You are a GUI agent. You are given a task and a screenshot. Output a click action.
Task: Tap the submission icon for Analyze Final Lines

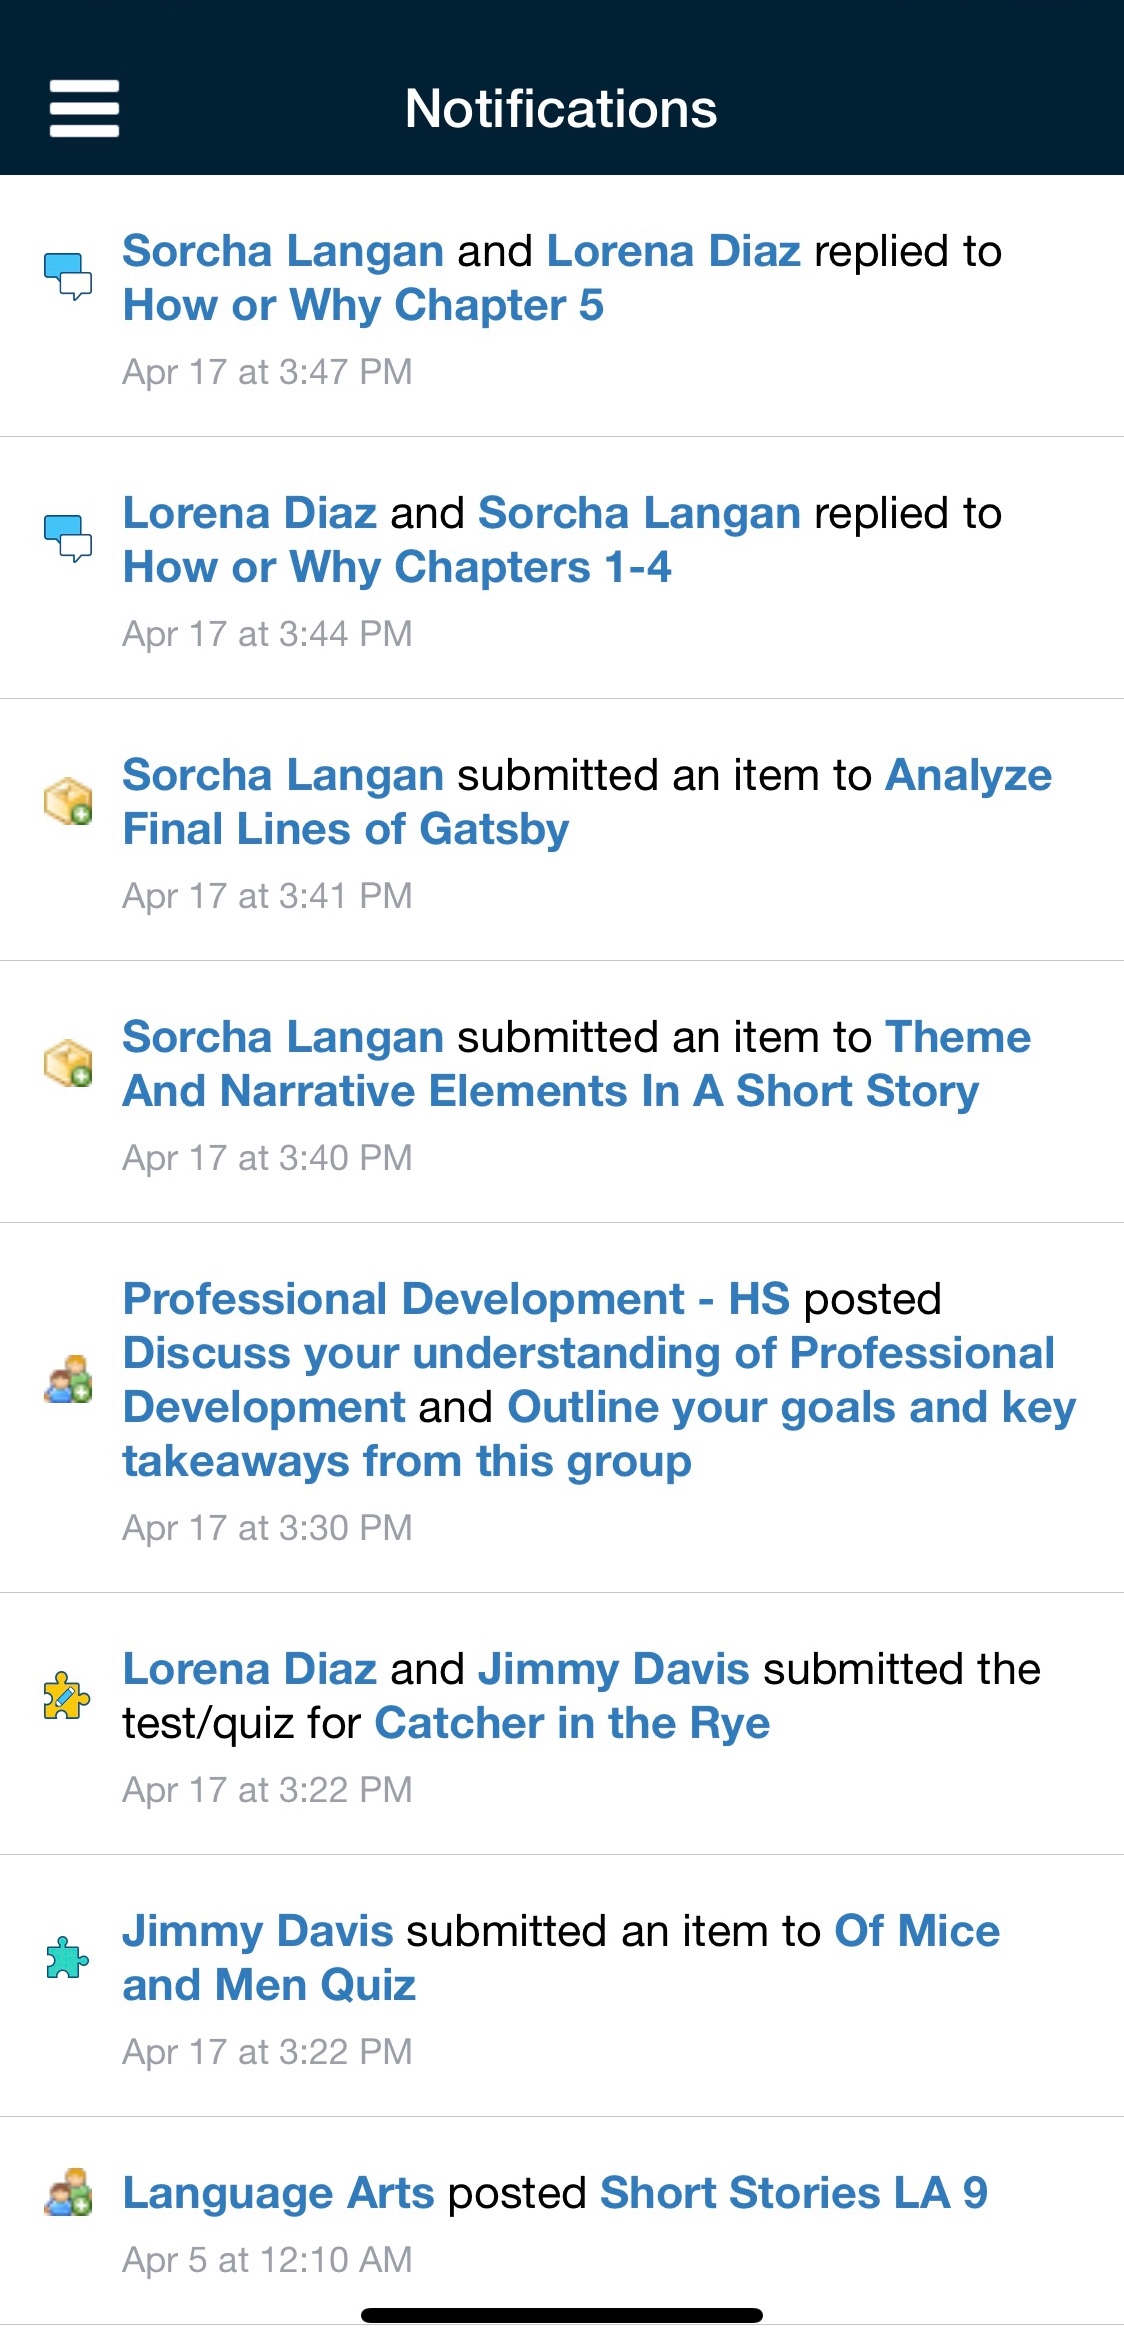tap(68, 801)
